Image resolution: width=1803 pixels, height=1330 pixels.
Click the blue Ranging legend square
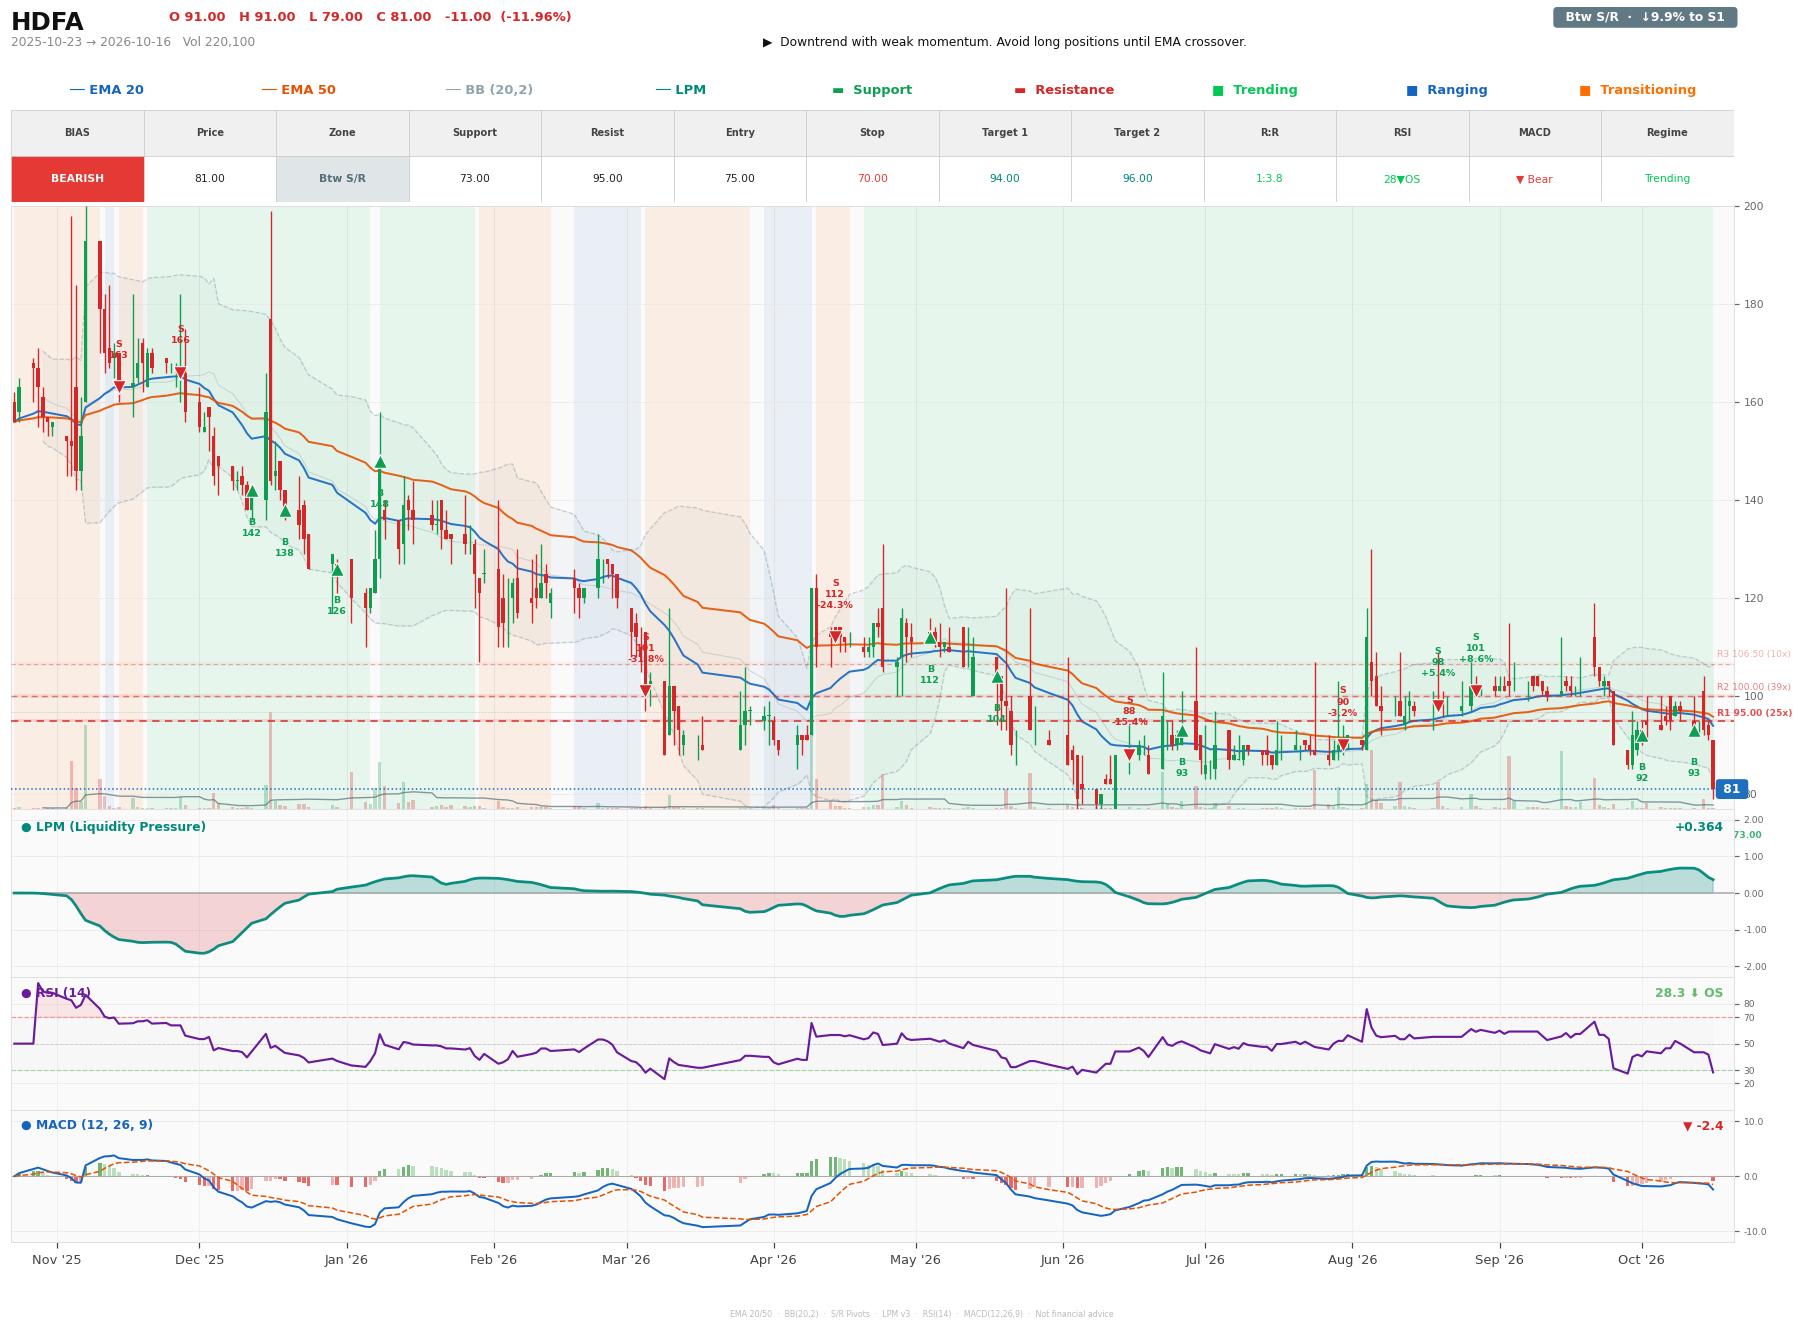pos(1412,90)
